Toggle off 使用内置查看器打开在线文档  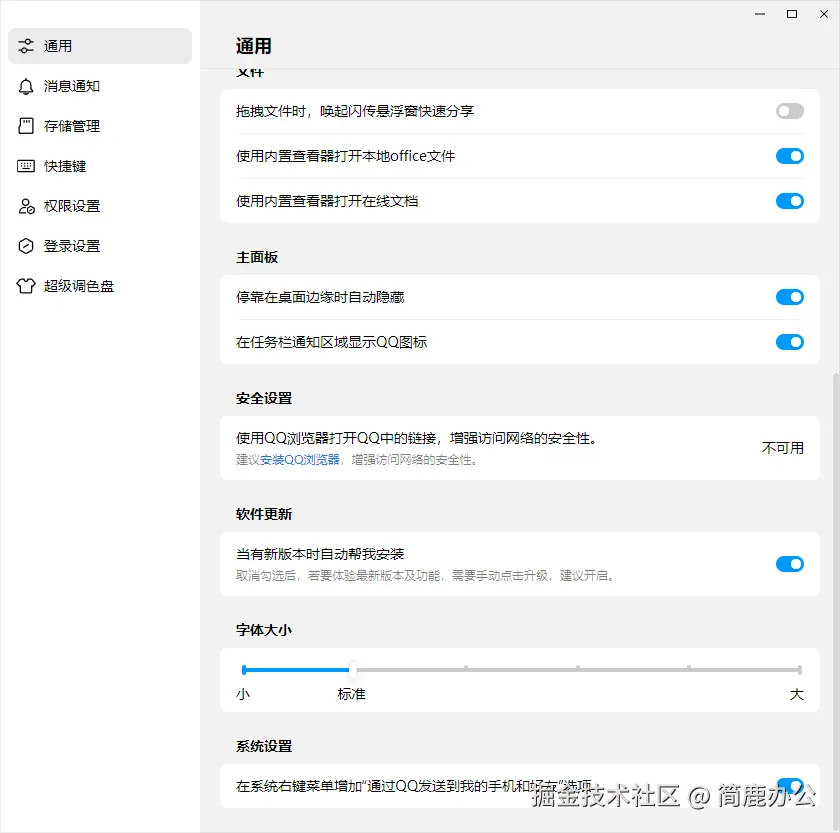coord(789,201)
